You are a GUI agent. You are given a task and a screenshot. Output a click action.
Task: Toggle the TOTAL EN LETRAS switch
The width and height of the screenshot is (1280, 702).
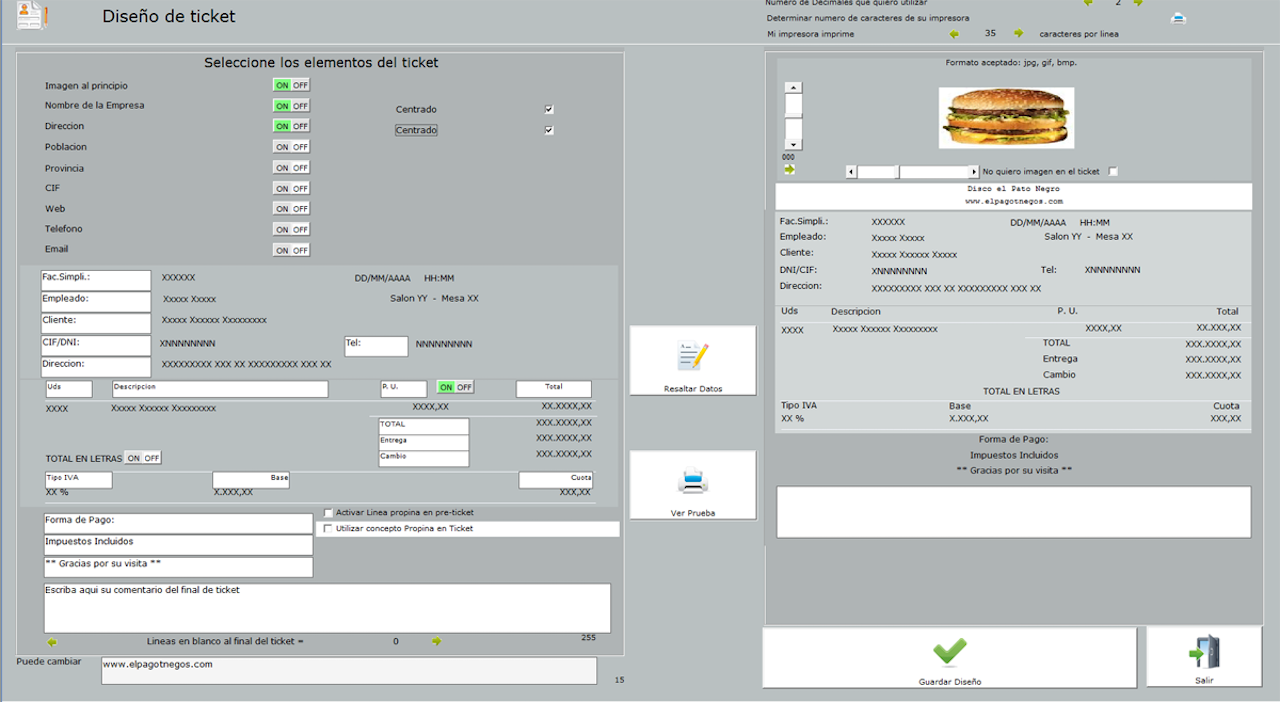coord(142,458)
